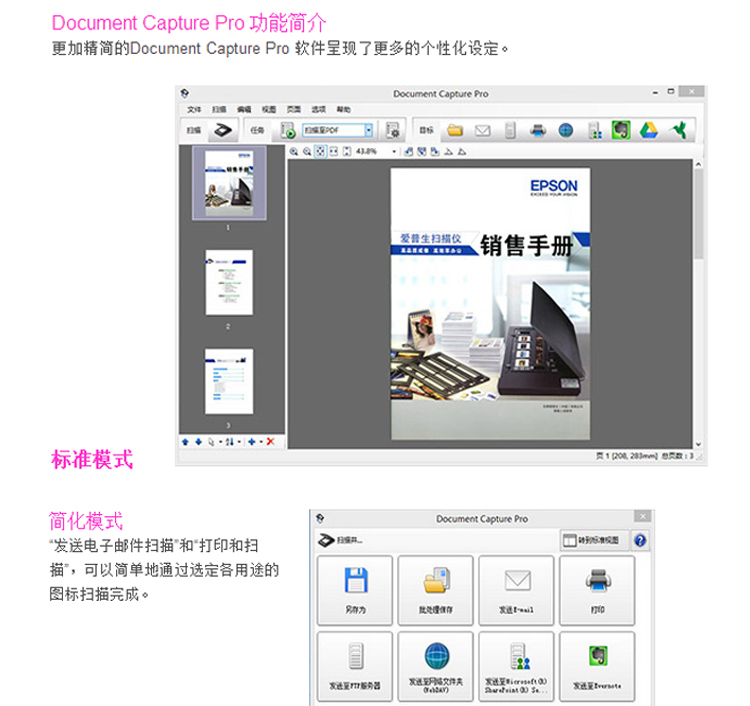This screenshot has width=750, height=706.
Task: Click the 批处理保存 batch save button
Action: click(x=436, y=591)
